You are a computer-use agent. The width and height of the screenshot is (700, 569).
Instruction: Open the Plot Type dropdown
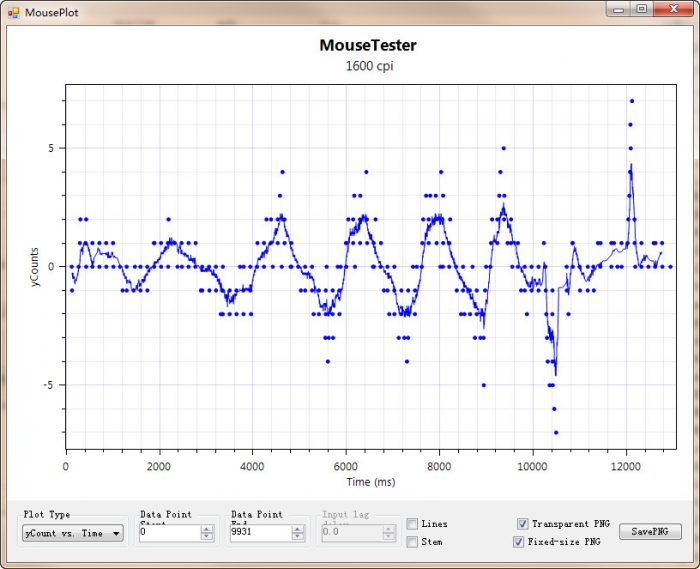[73, 533]
